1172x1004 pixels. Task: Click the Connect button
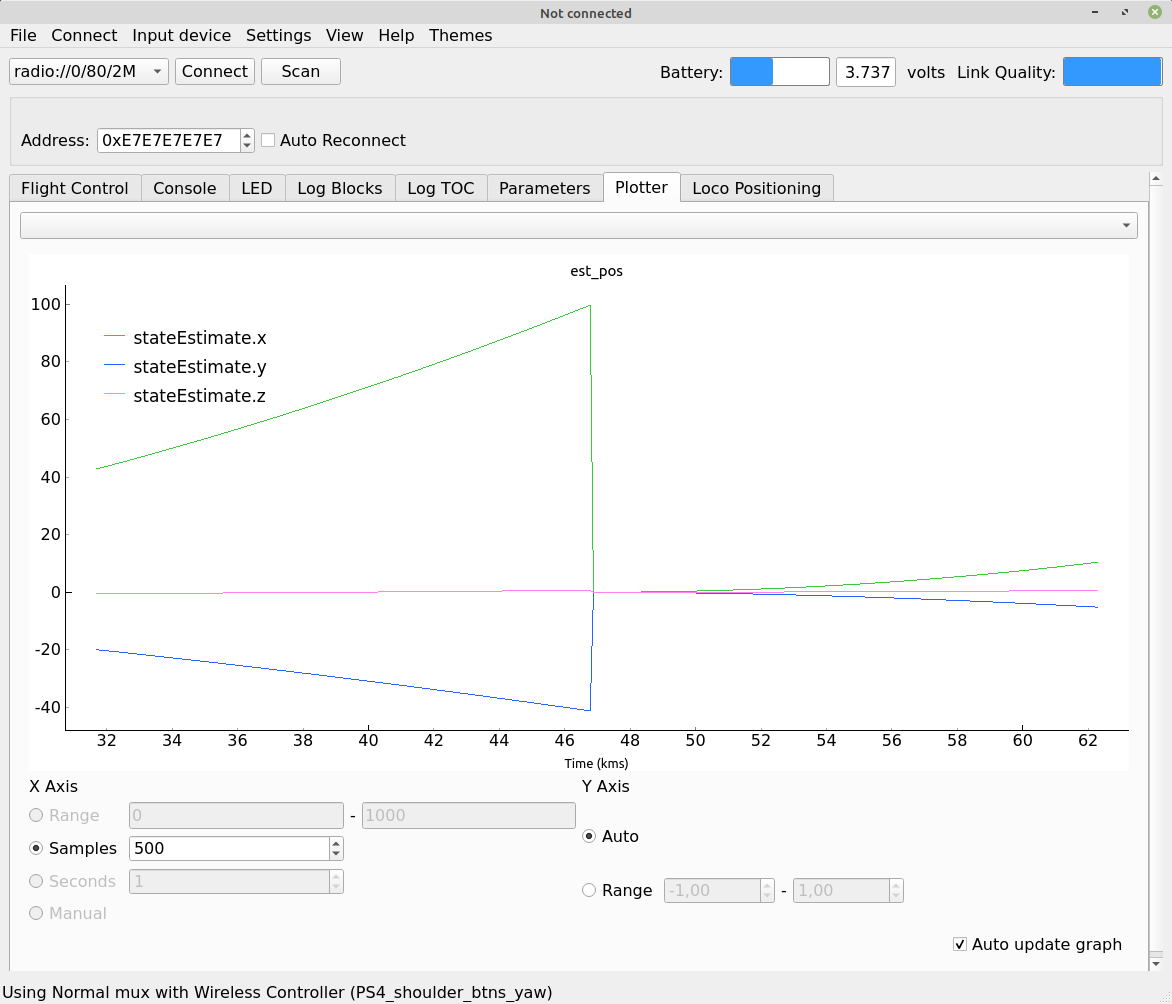pyautogui.click(x=214, y=72)
